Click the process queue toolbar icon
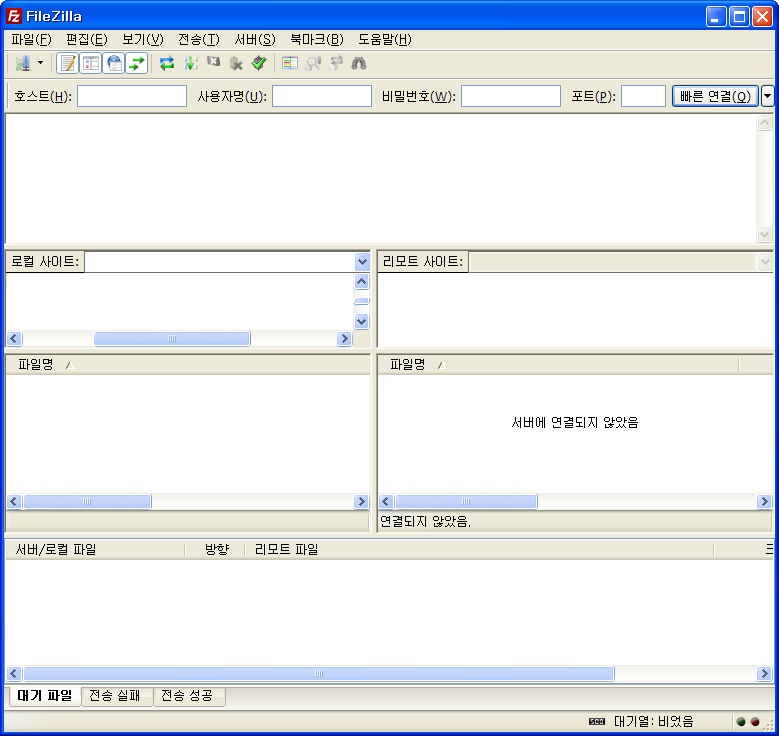The width and height of the screenshot is (779, 736). 190,63
